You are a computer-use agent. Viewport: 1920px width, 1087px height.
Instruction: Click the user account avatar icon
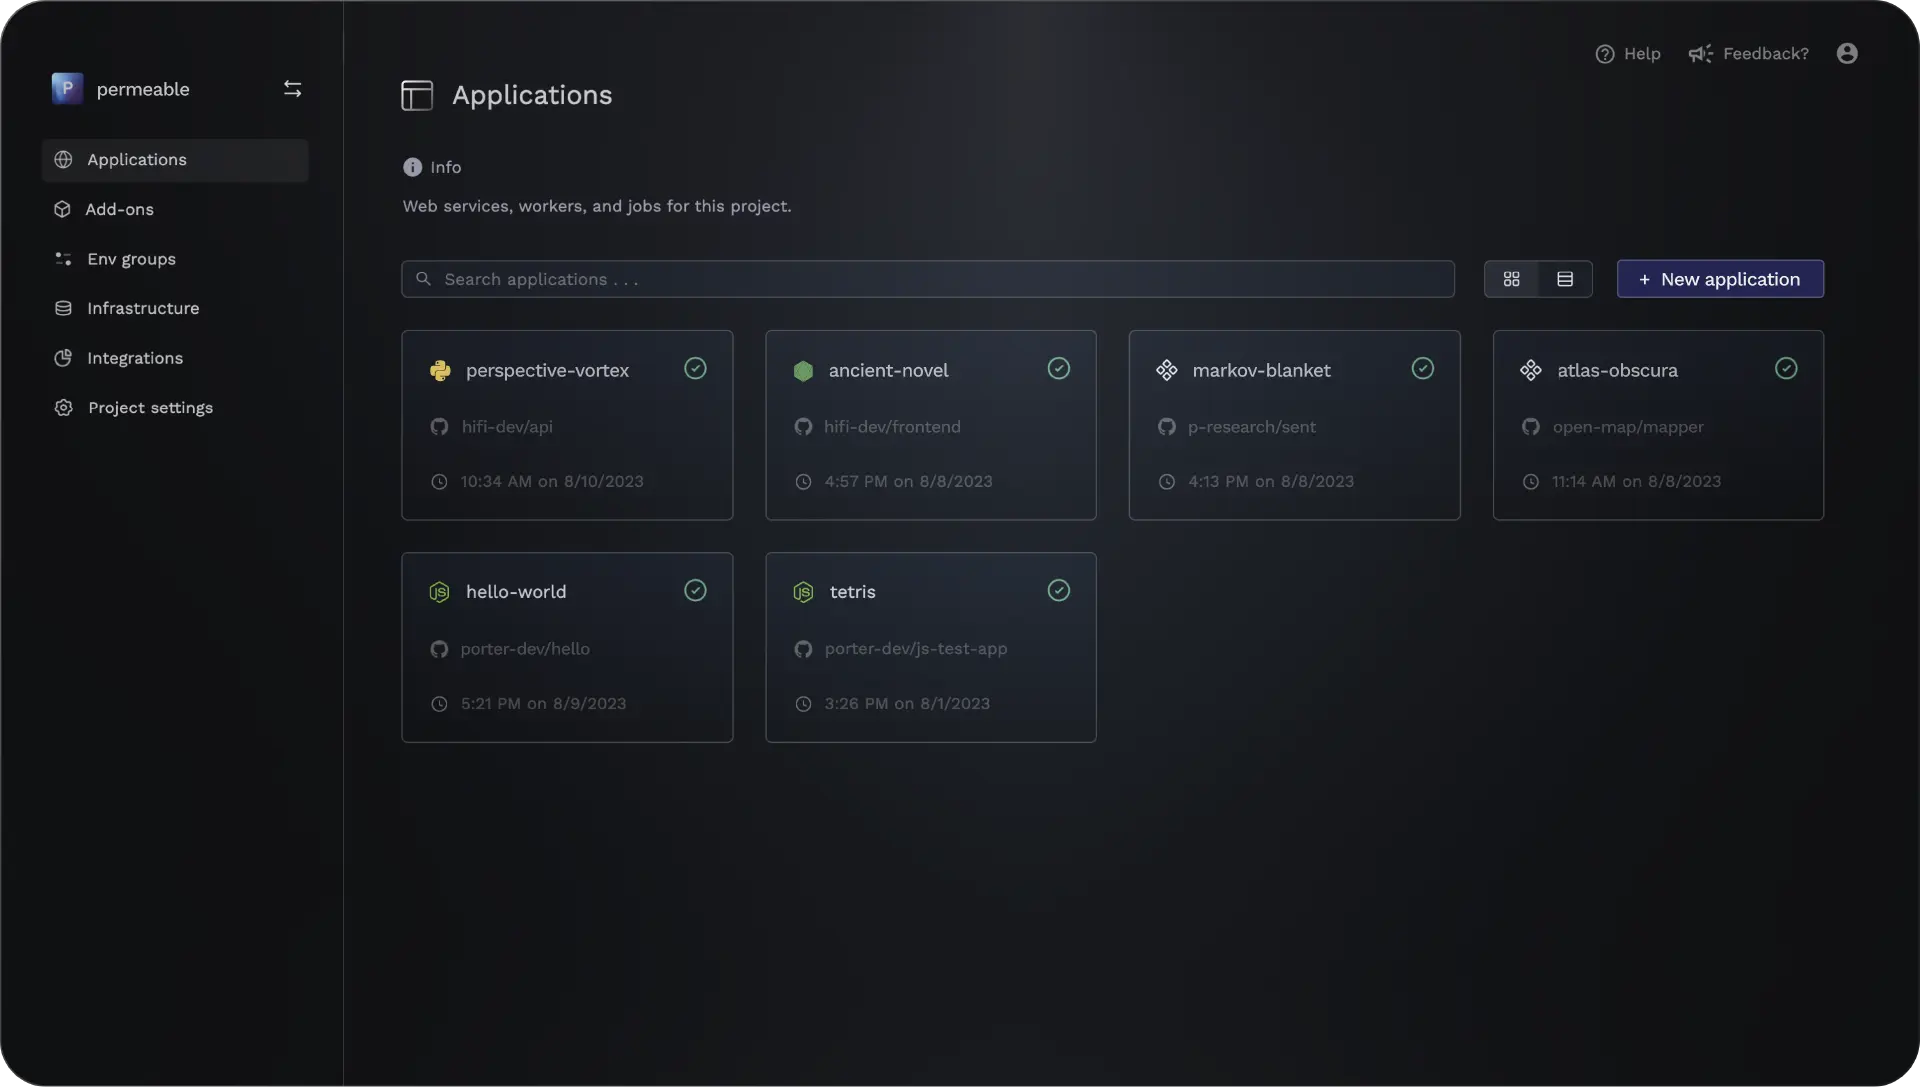pyautogui.click(x=1847, y=53)
